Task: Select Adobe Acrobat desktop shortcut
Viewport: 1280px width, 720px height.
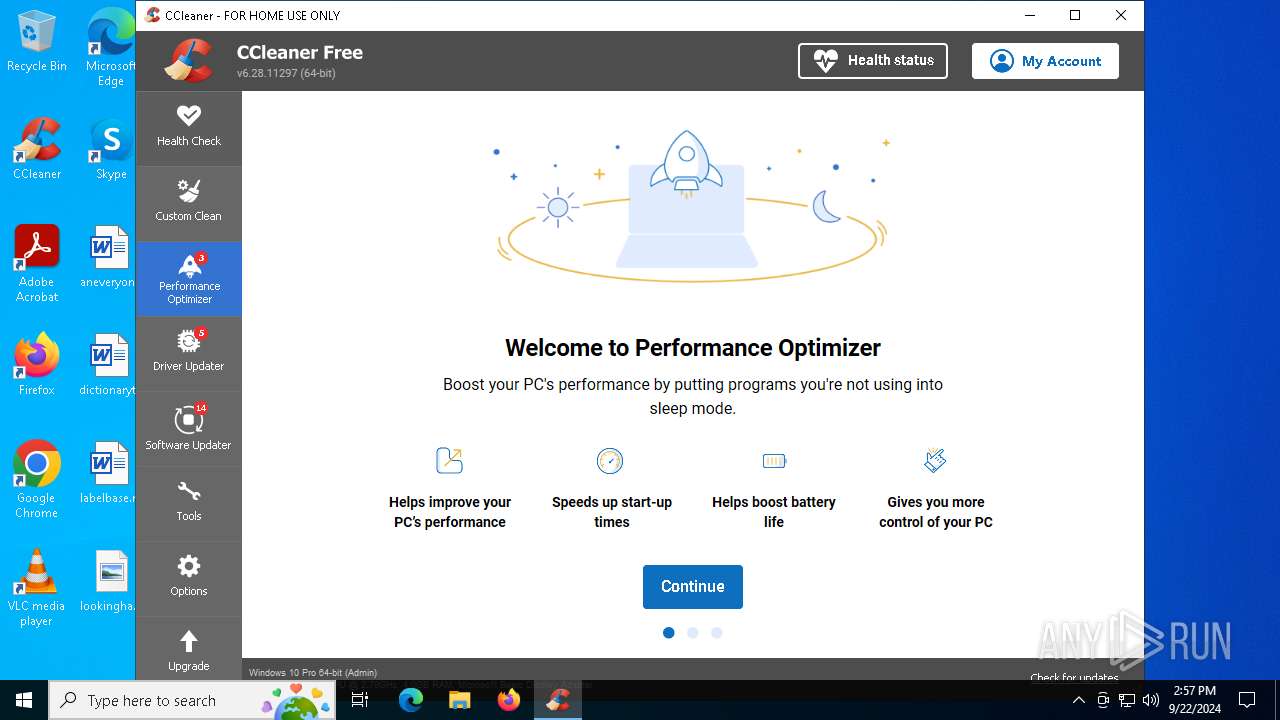Action: [37, 263]
